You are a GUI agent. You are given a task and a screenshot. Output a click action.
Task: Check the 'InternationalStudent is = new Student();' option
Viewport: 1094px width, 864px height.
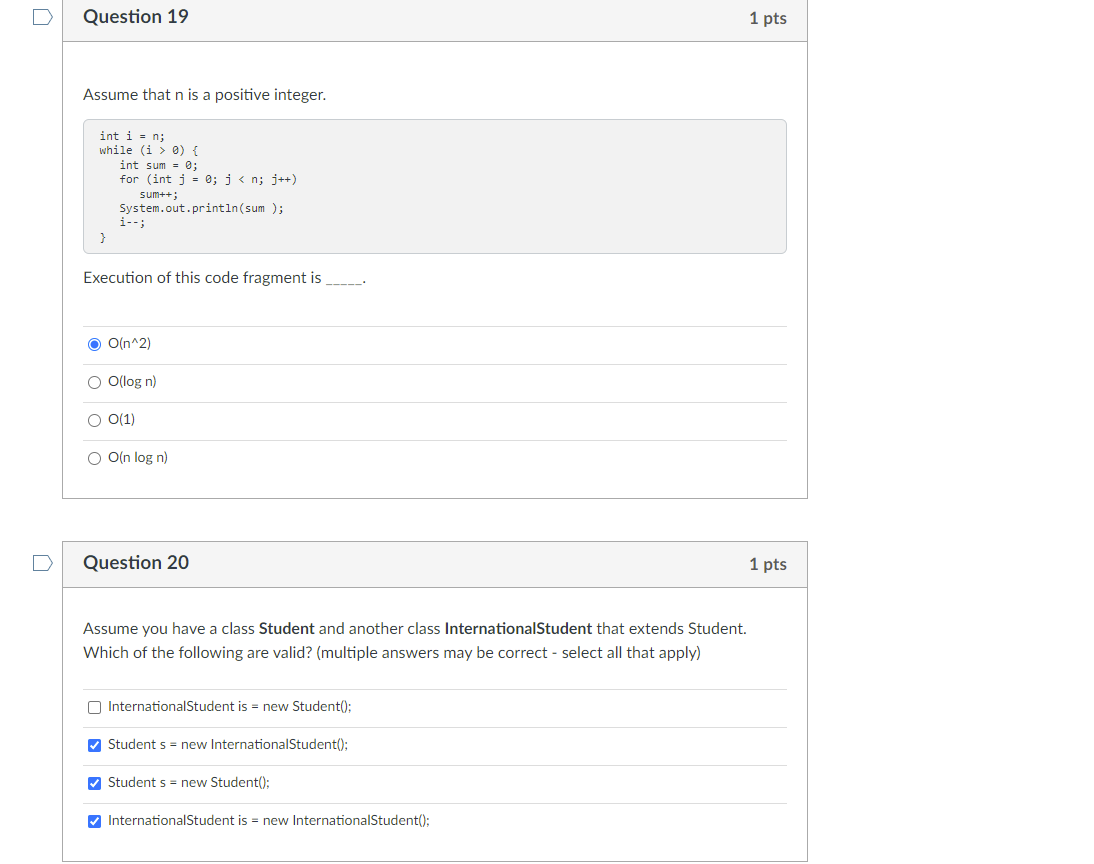(93, 707)
